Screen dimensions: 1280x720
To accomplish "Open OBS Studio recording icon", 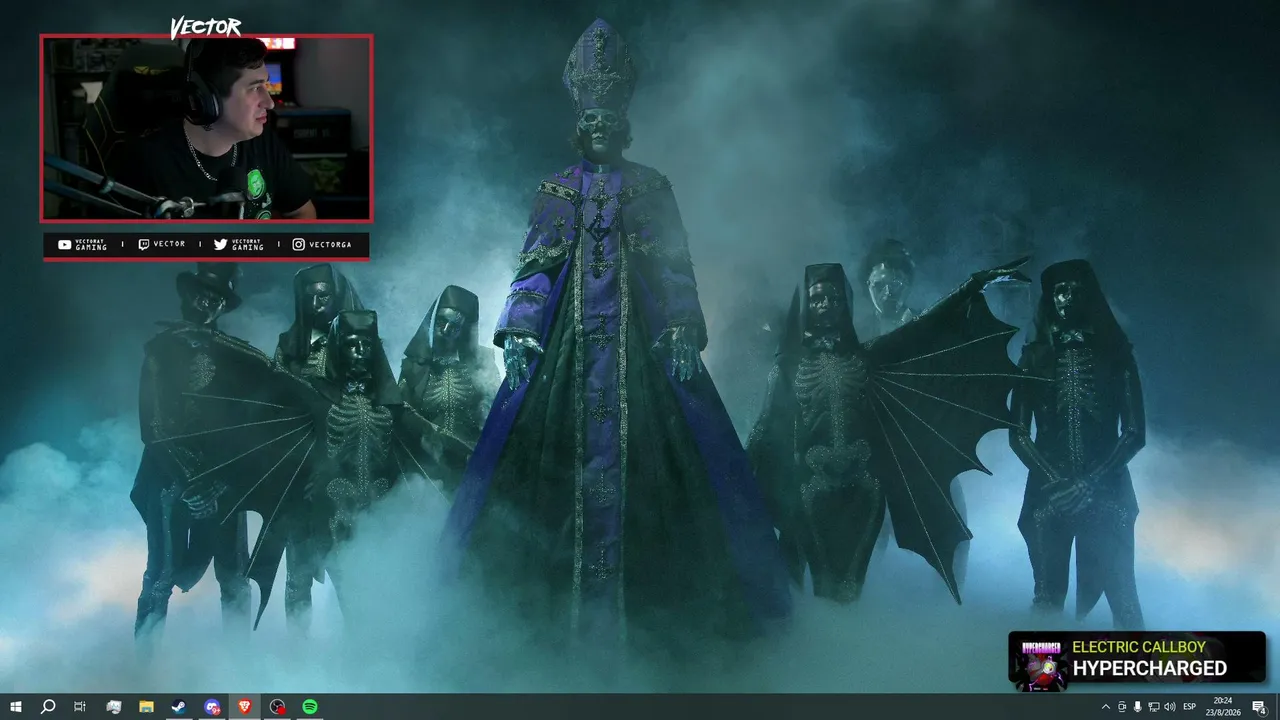I will (278, 707).
